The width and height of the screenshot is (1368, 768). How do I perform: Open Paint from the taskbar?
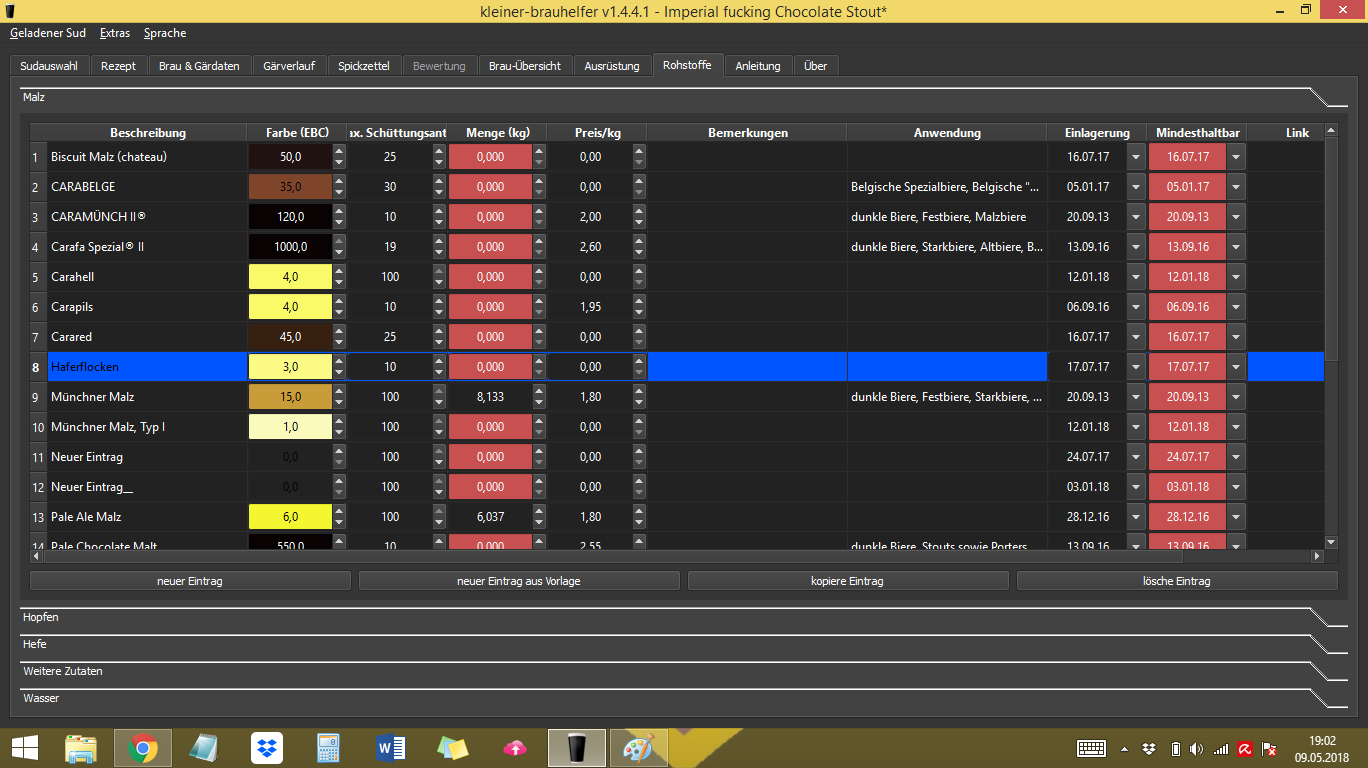coord(637,748)
